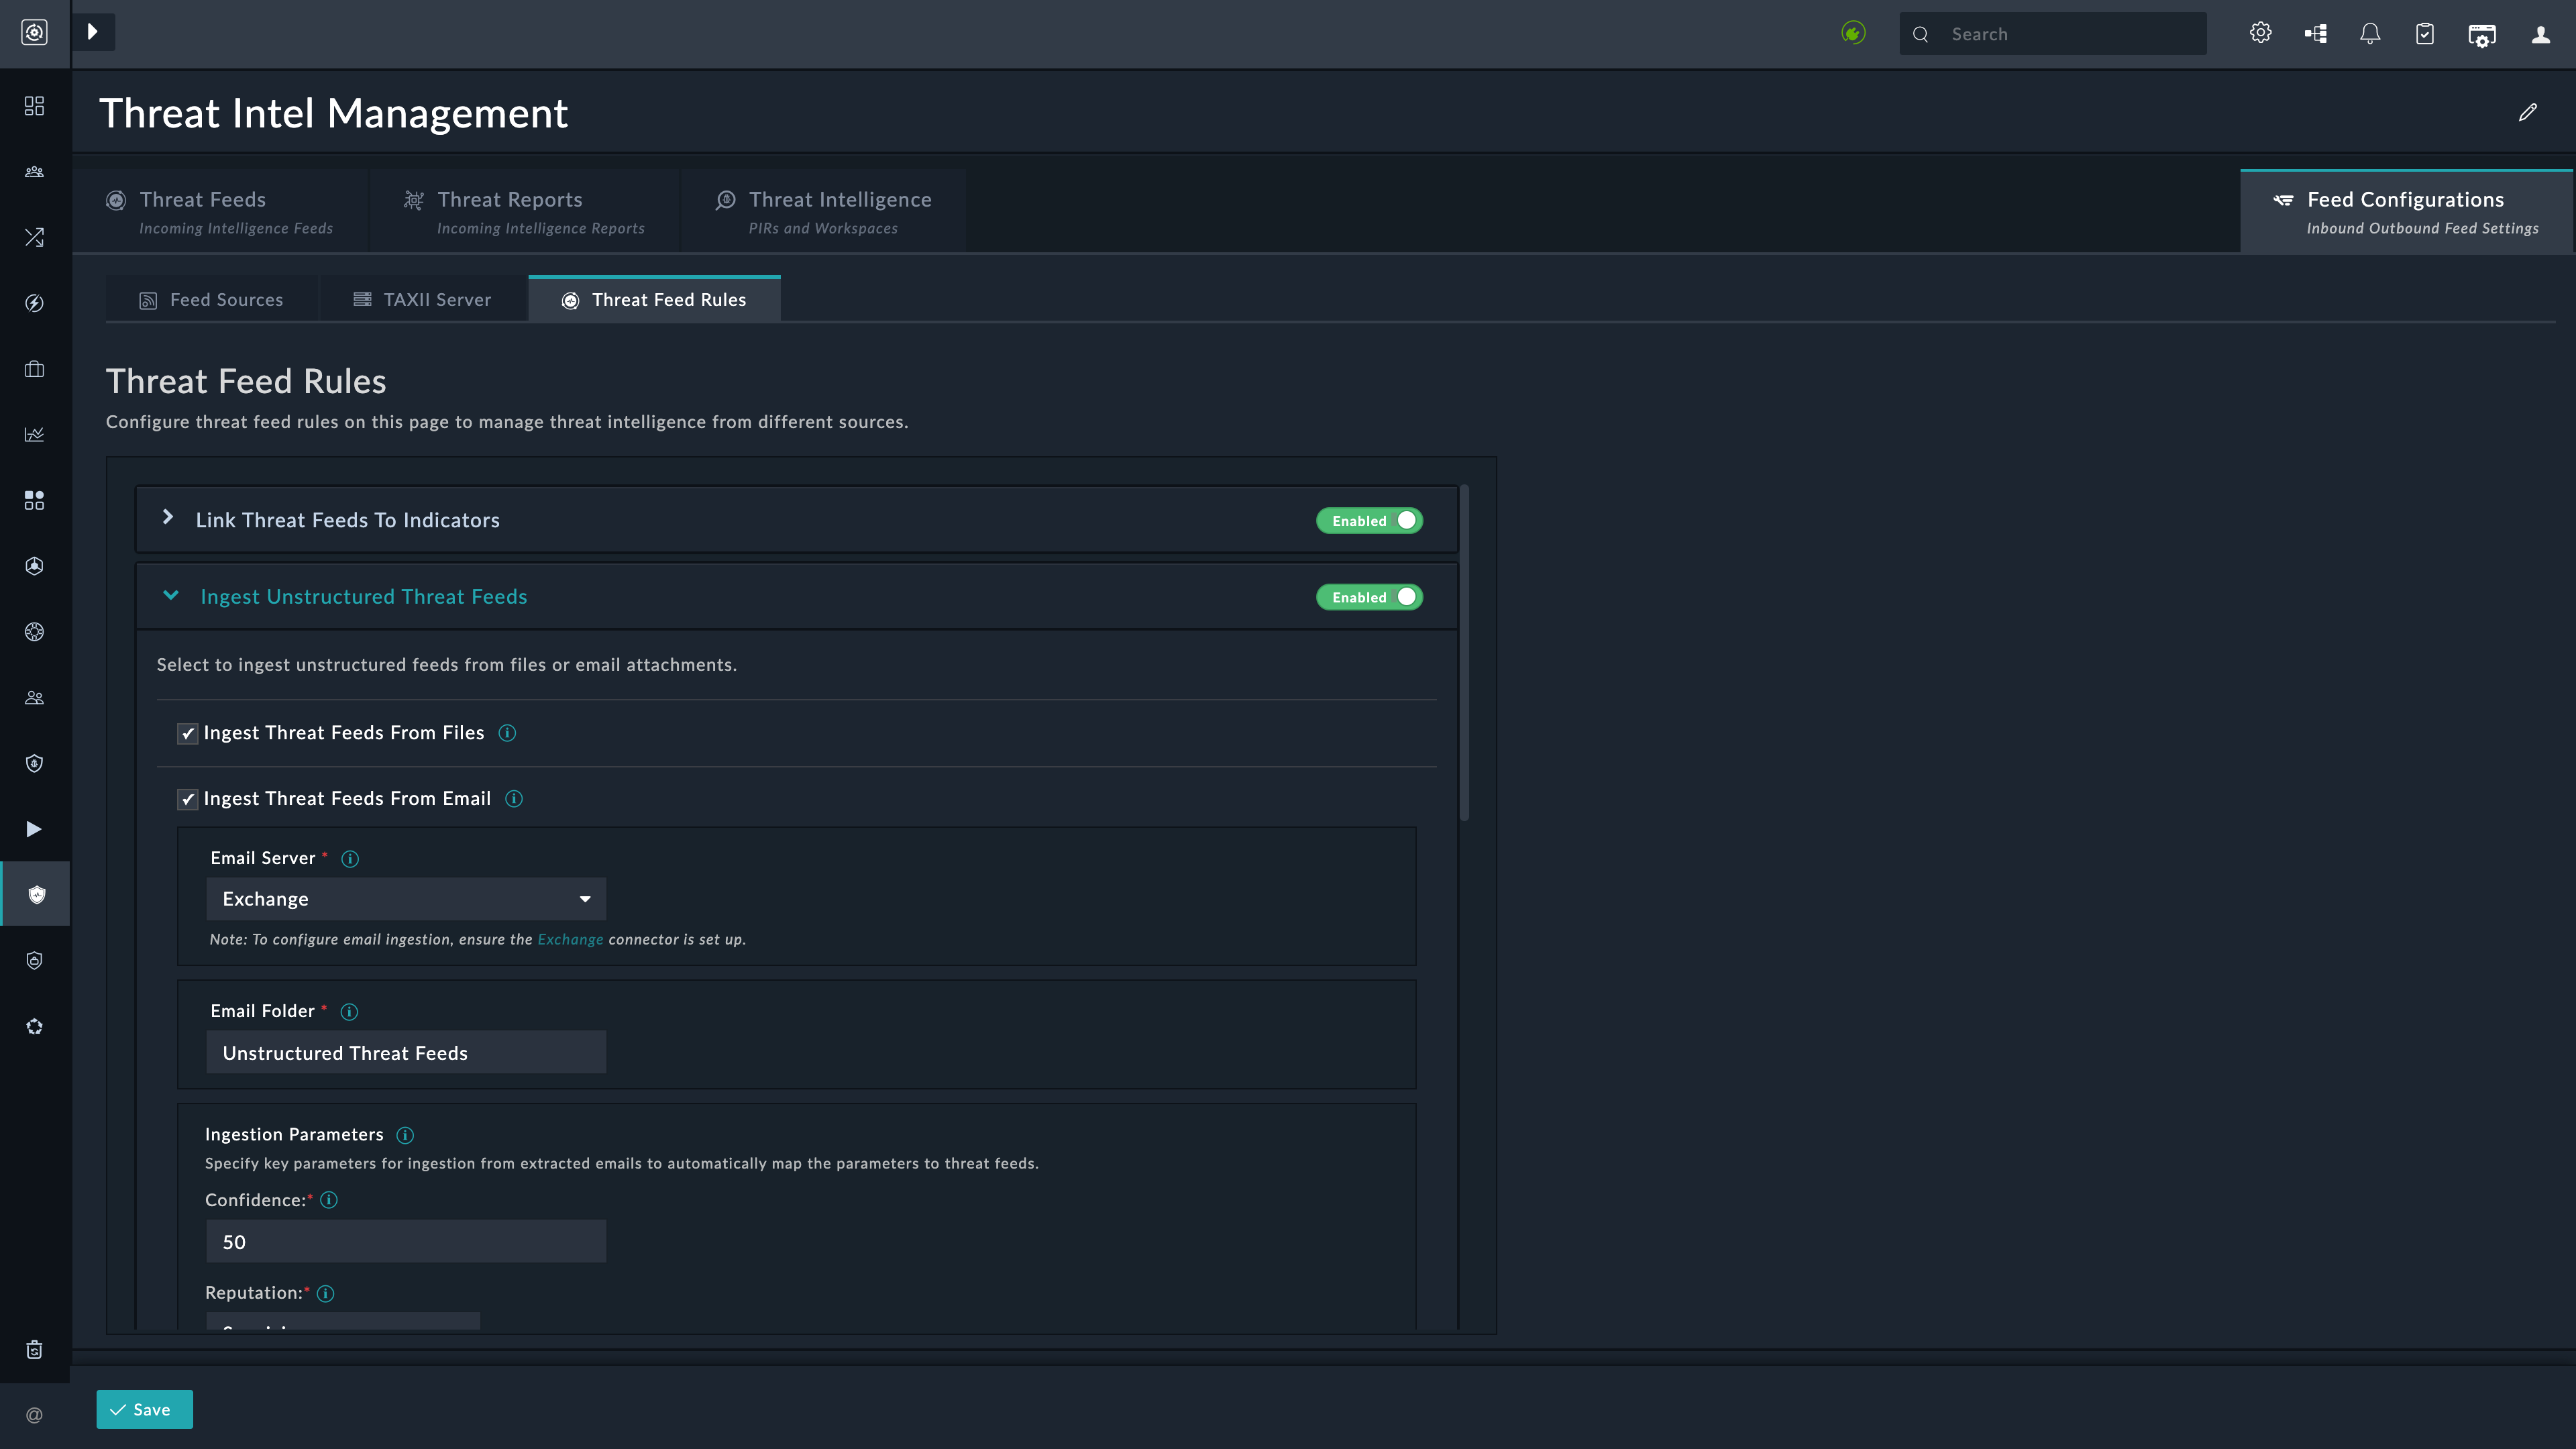Click the user profile icon

(2540, 34)
